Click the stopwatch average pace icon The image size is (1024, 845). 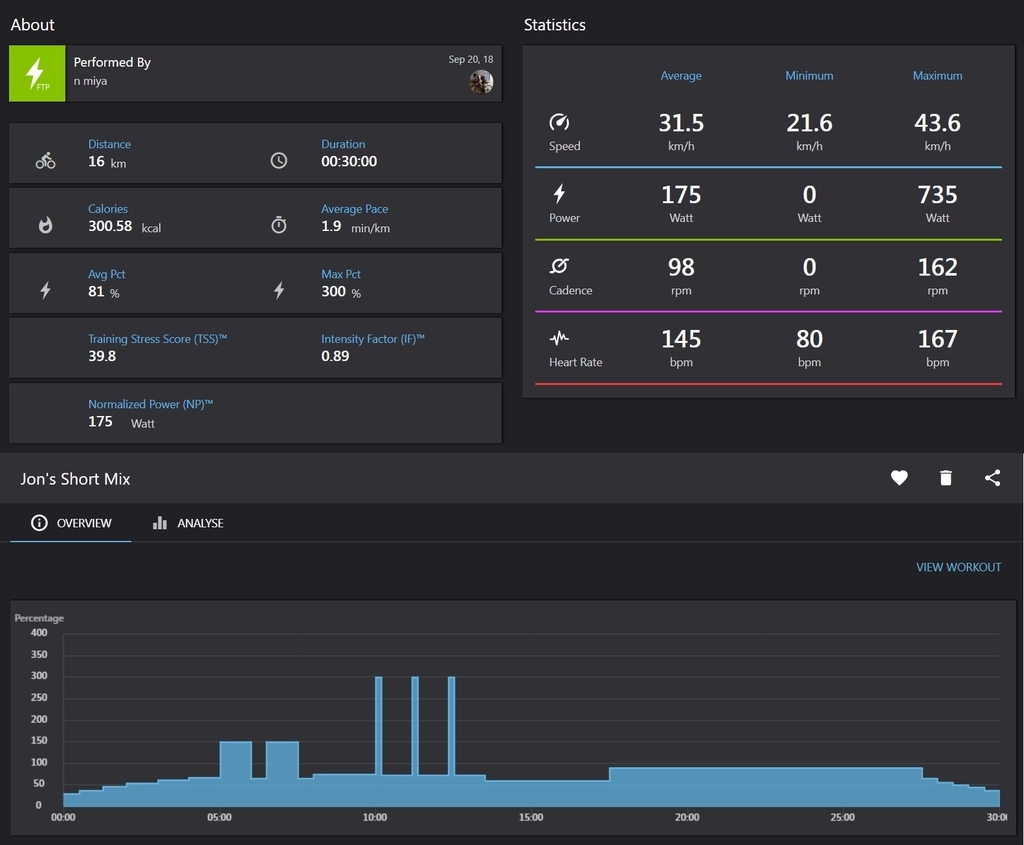click(x=279, y=225)
